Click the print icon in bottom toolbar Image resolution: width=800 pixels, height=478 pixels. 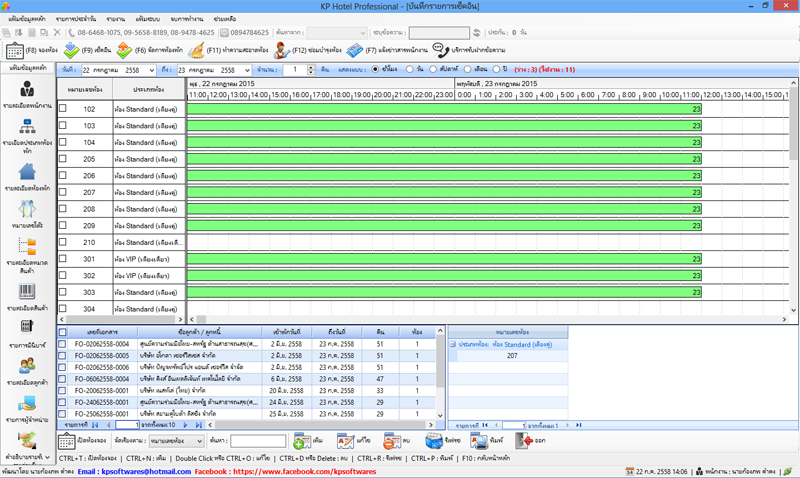point(479,441)
